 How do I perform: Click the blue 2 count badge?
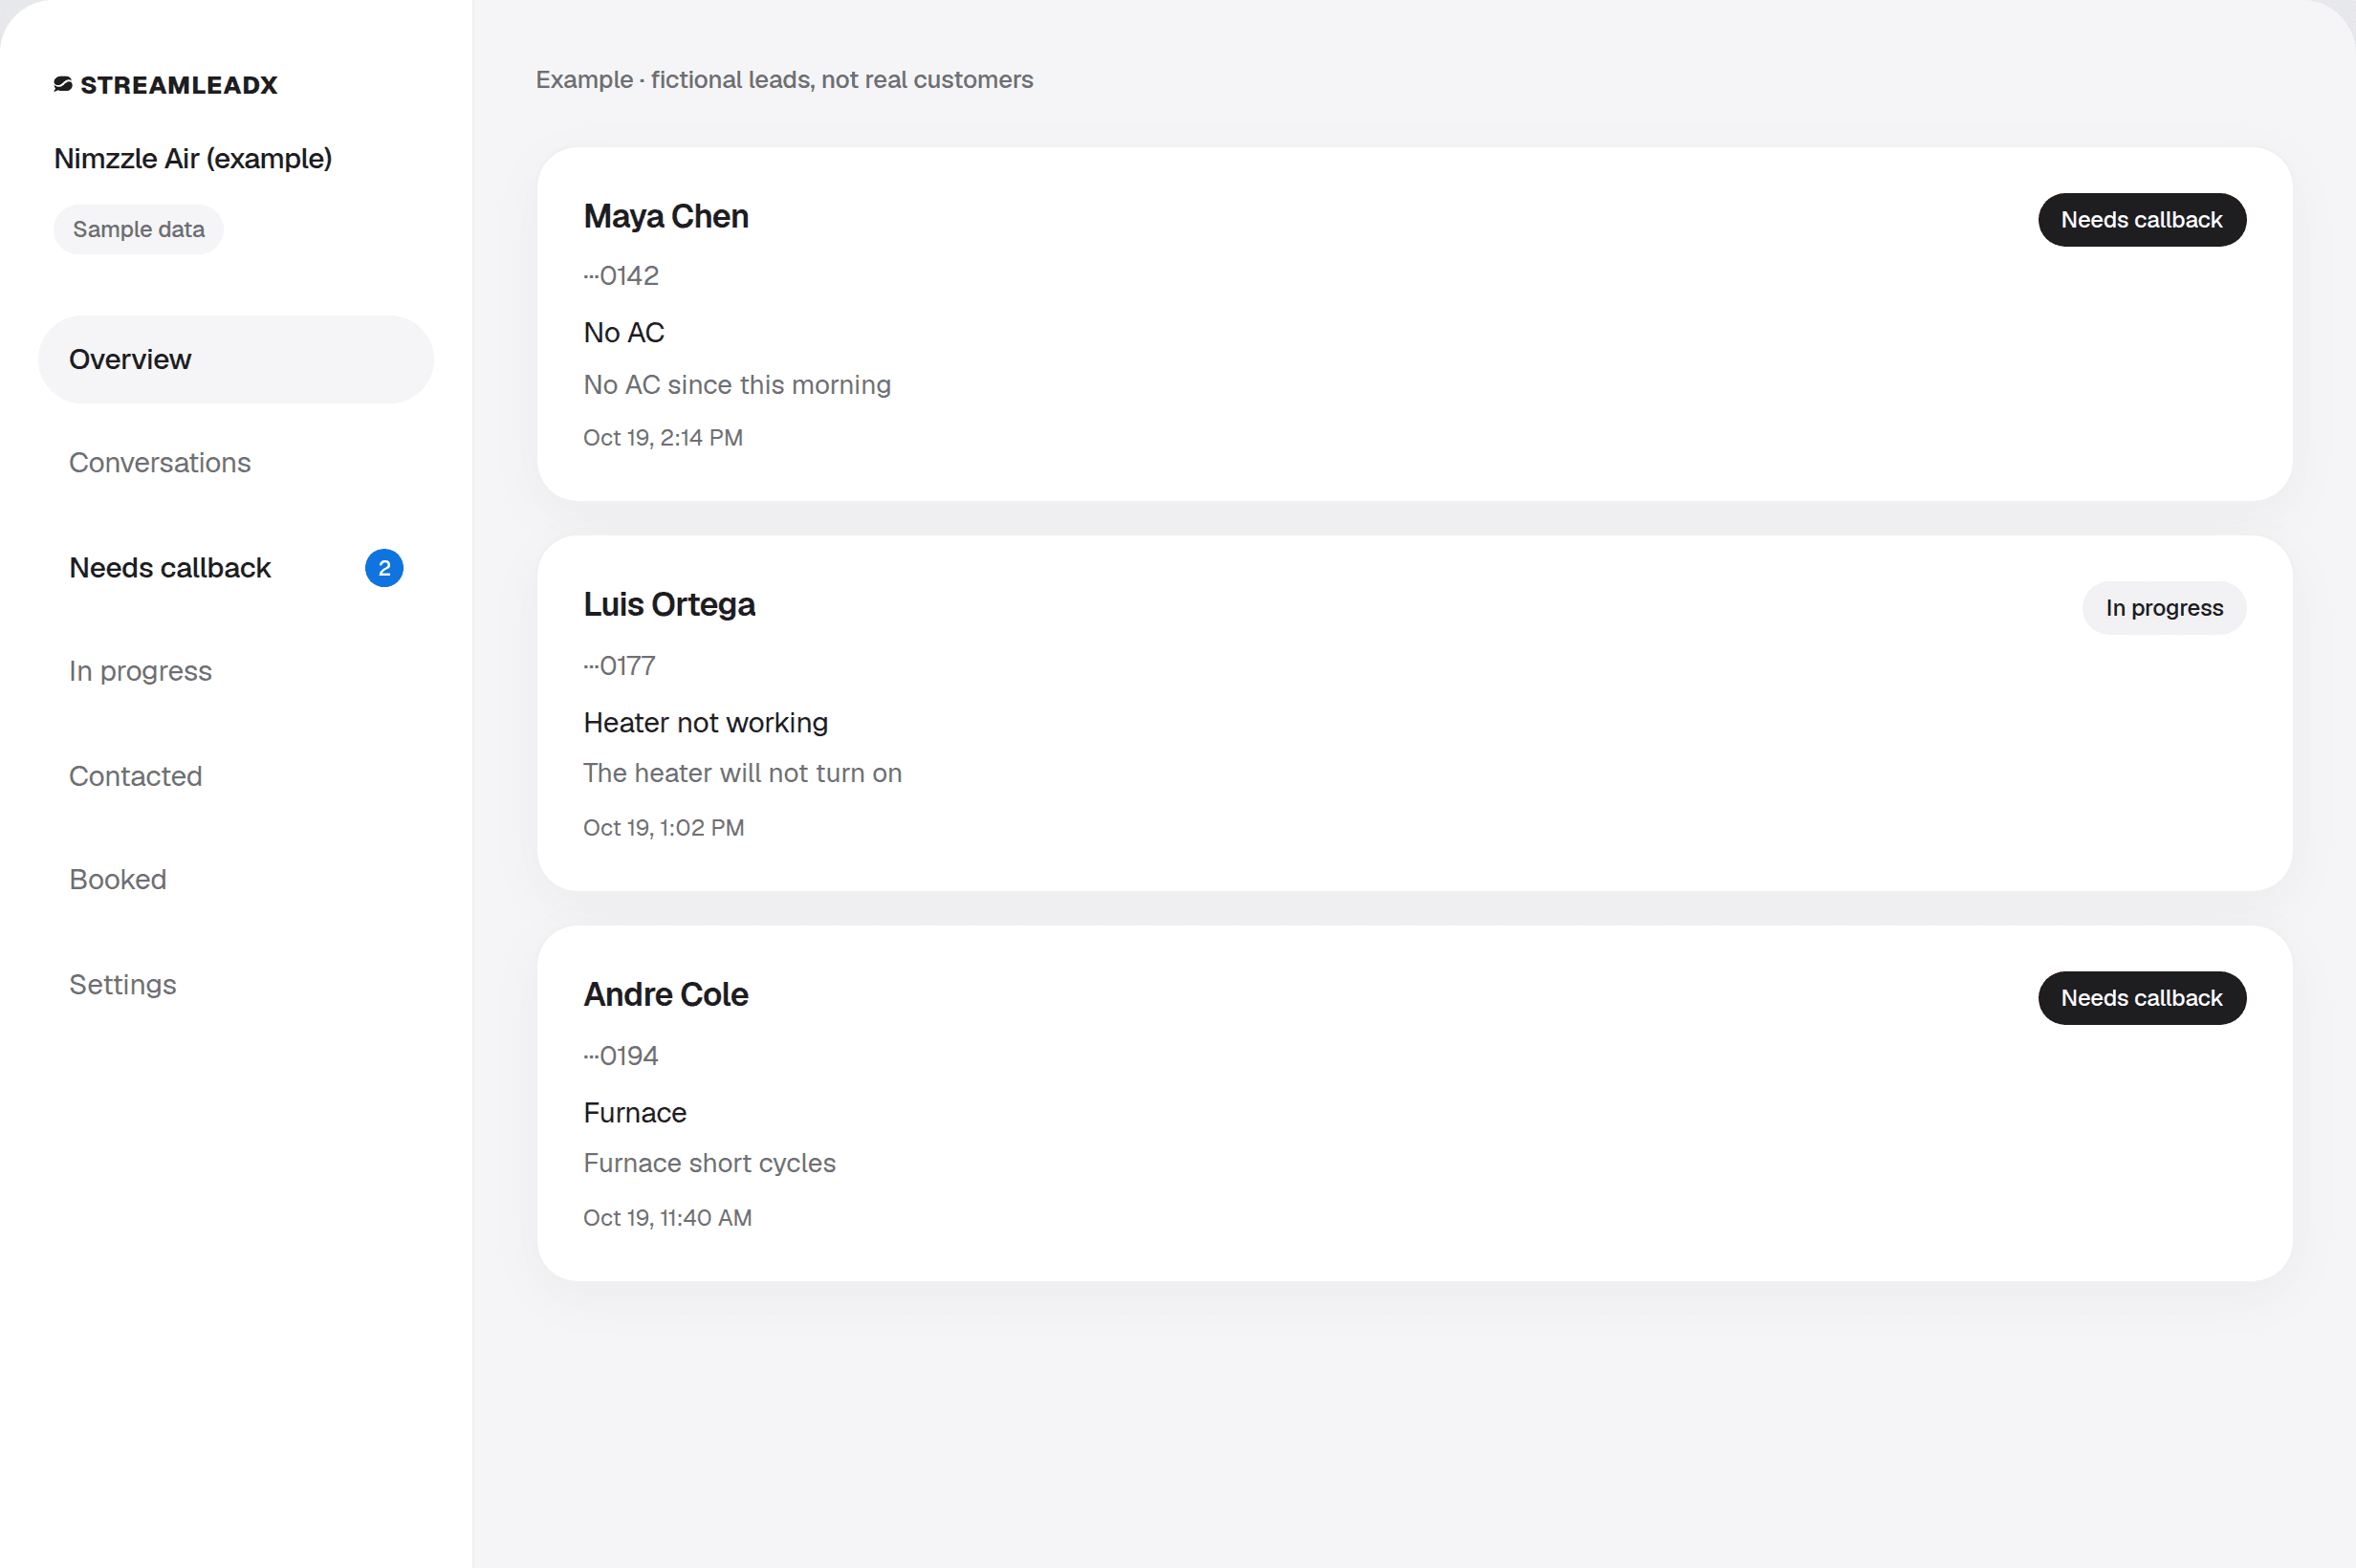384,568
